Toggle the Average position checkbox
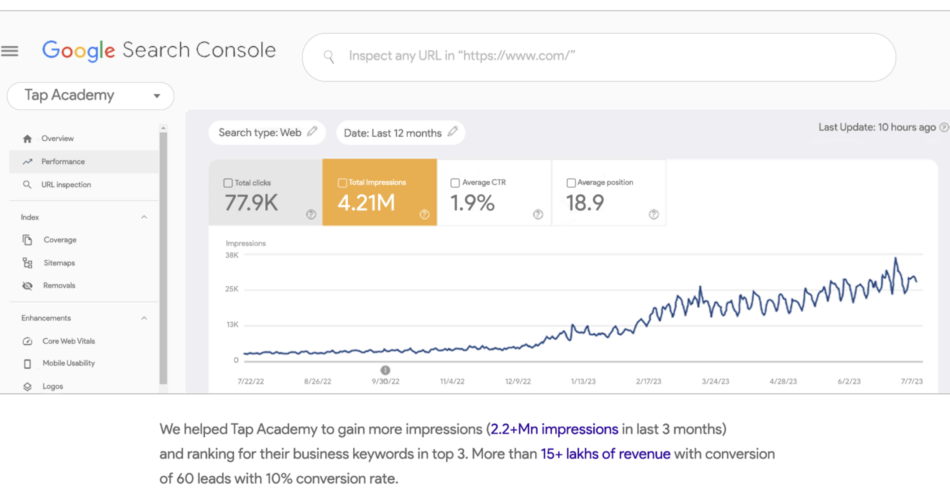Screen dimensions: 950x500 [571, 182]
